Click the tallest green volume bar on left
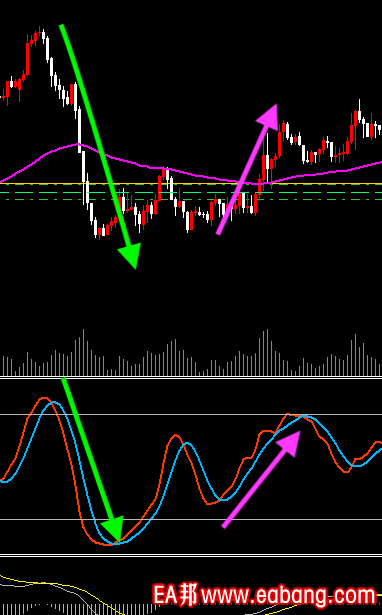The image size is (382, 615). click(x=83, y=352)
